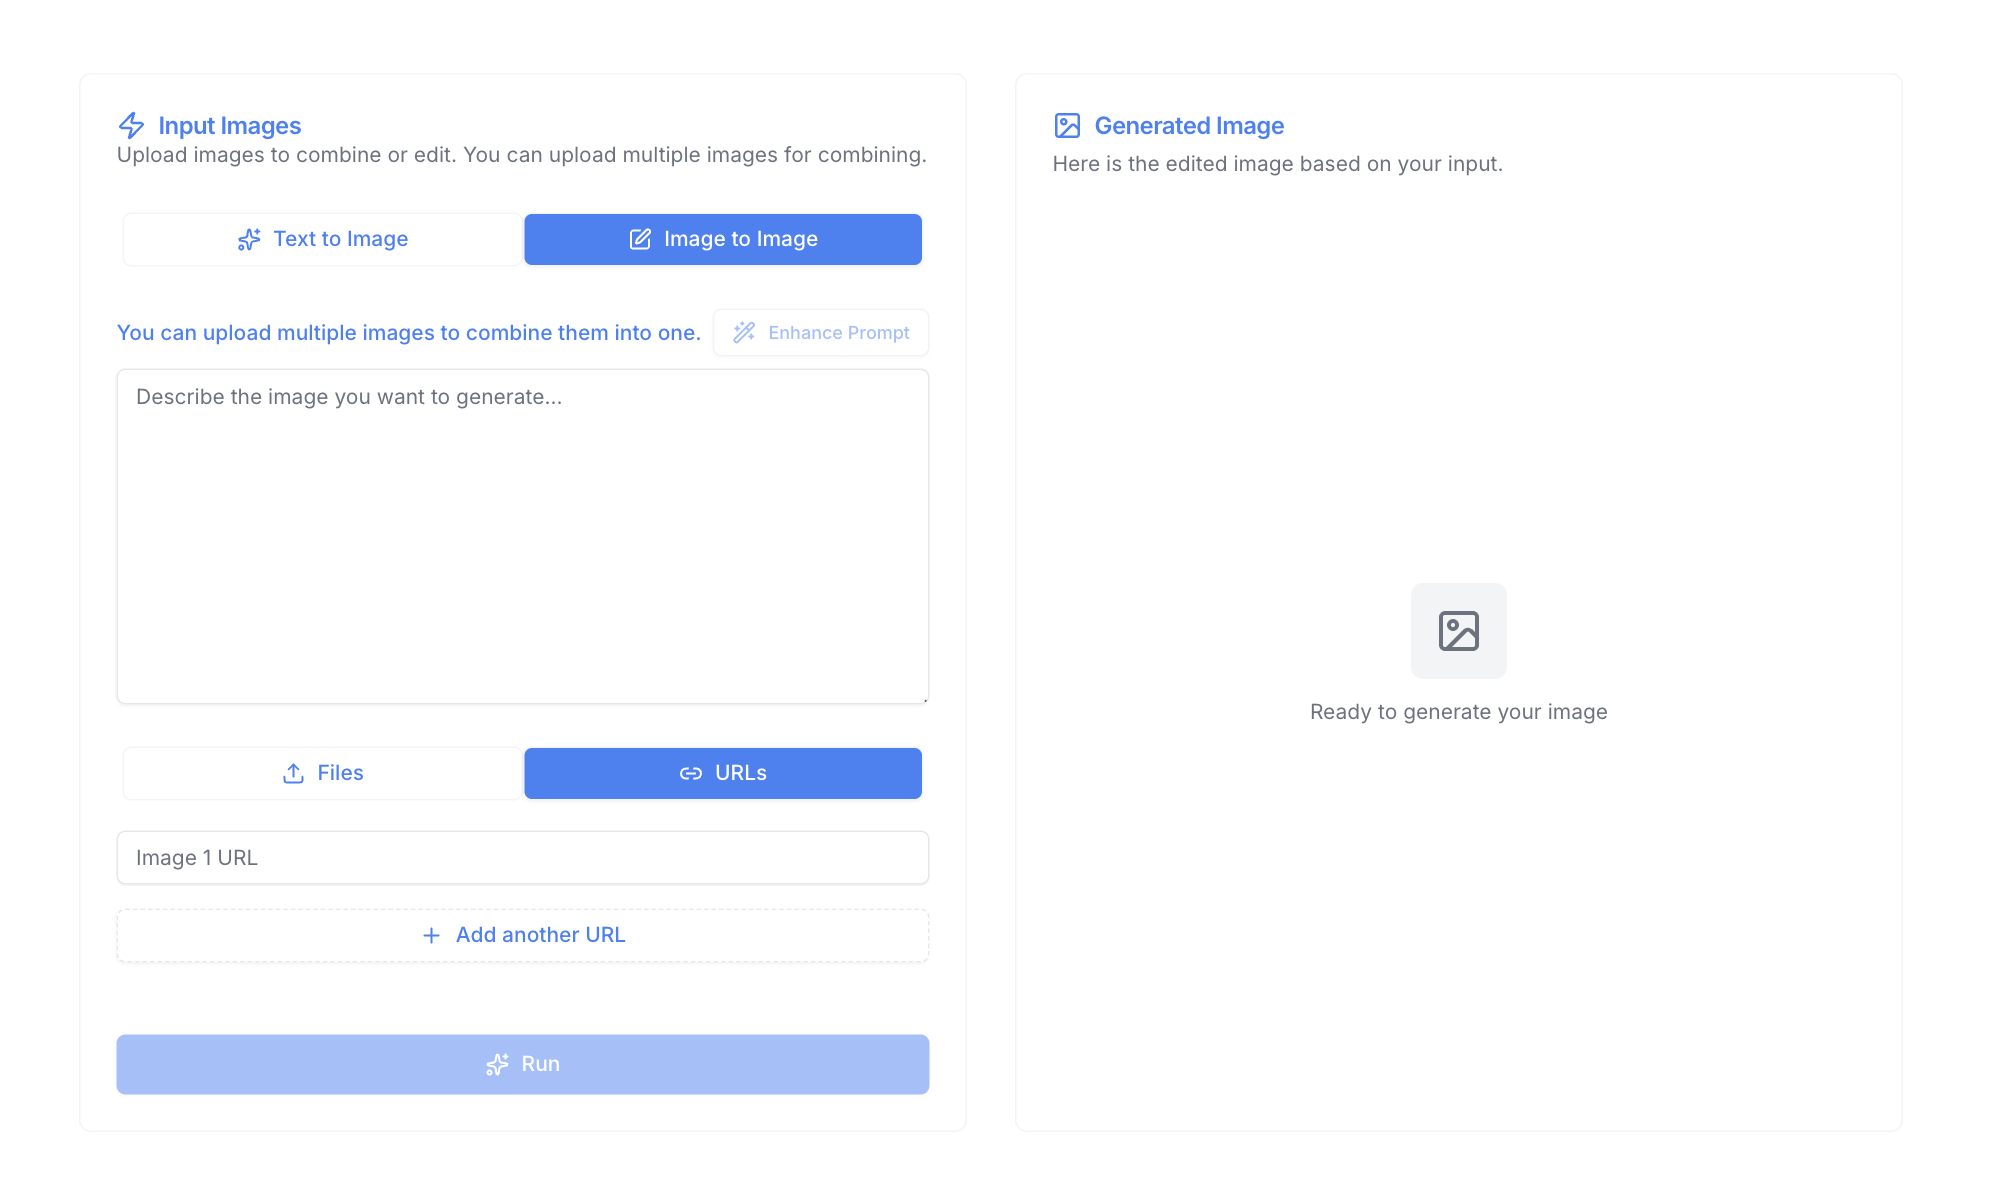Switch to the Text to Image tab

pos(322,239)
